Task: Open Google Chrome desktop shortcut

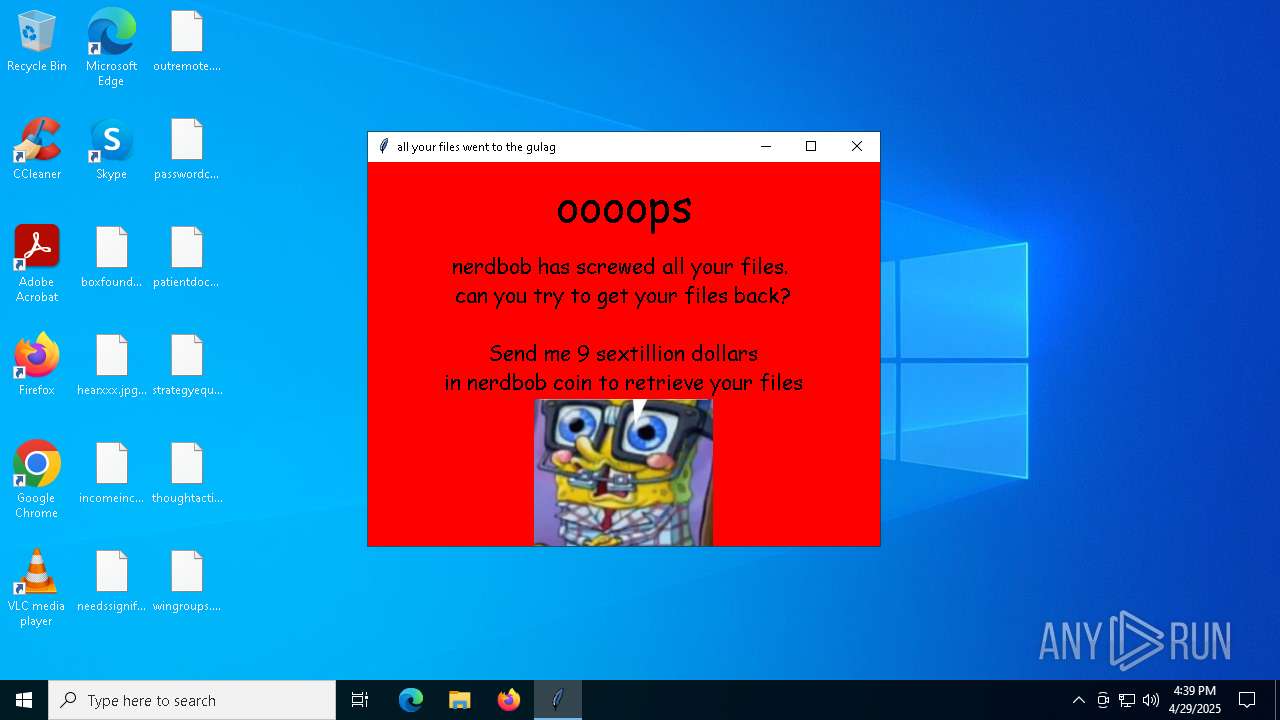Action: 37,480
